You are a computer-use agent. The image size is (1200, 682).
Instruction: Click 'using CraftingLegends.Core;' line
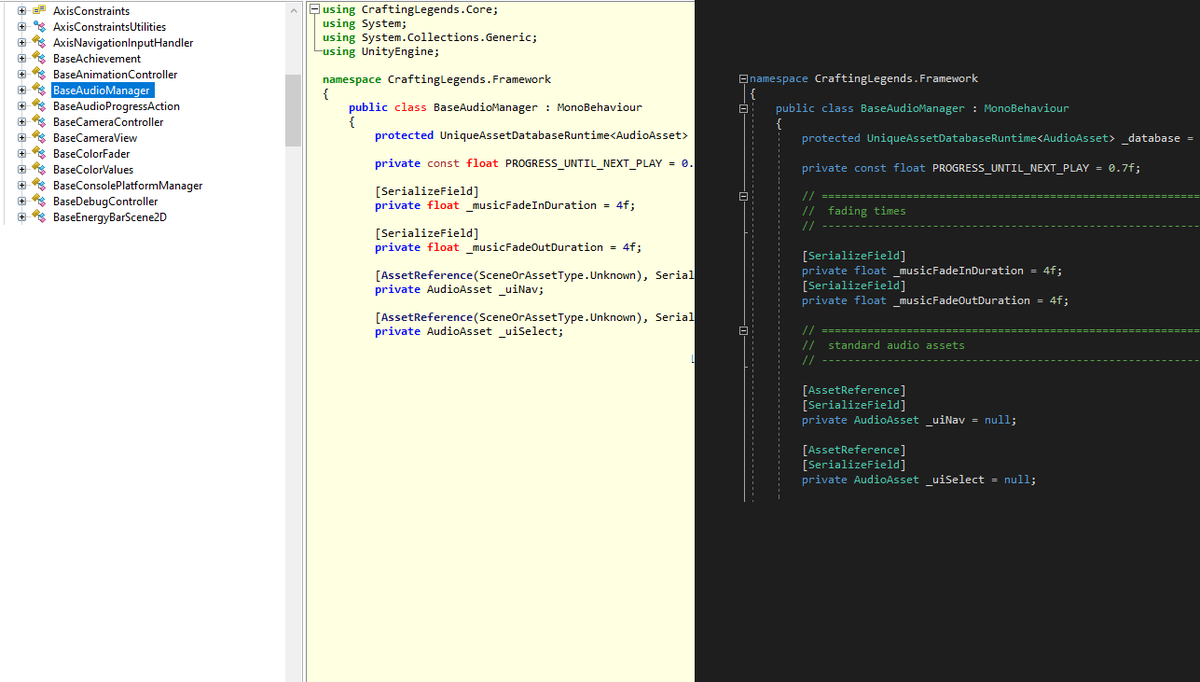410,9
